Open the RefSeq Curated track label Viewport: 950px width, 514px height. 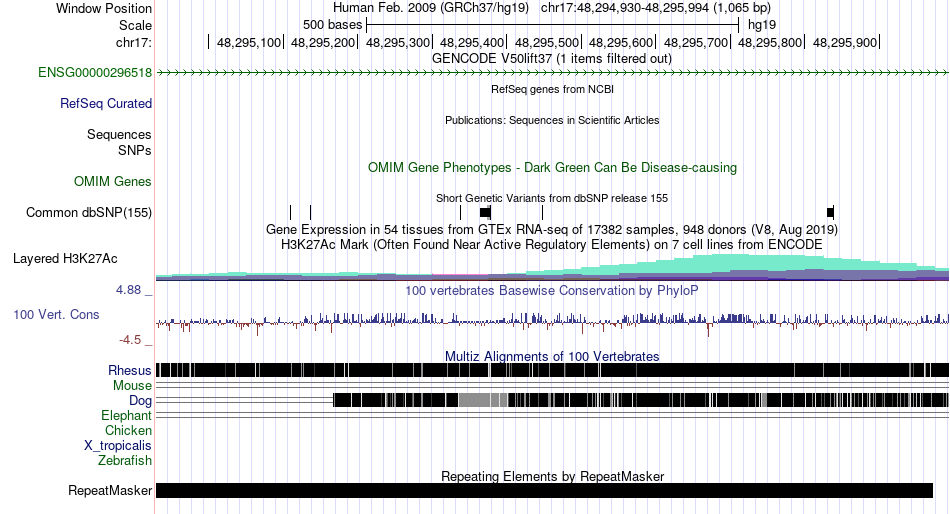[x=106, y=104]
